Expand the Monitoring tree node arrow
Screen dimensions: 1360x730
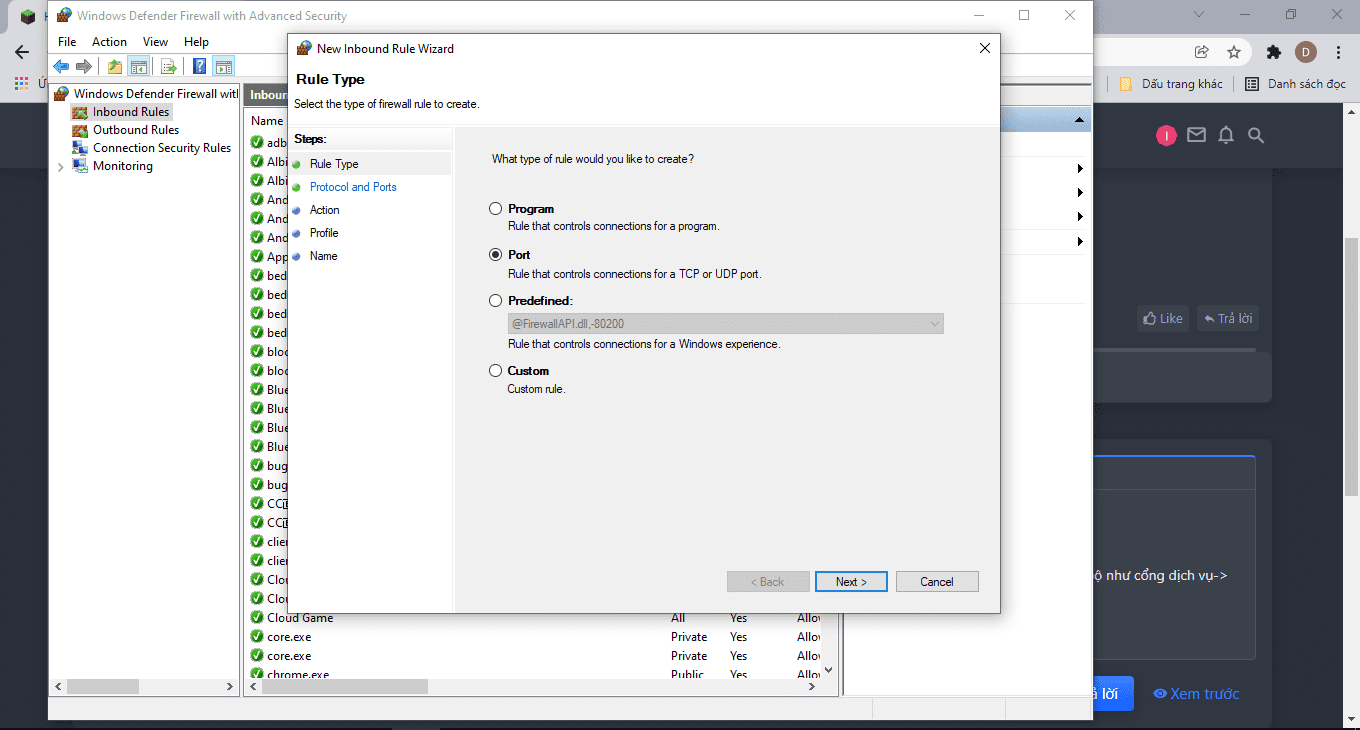[x=61, y=167]
